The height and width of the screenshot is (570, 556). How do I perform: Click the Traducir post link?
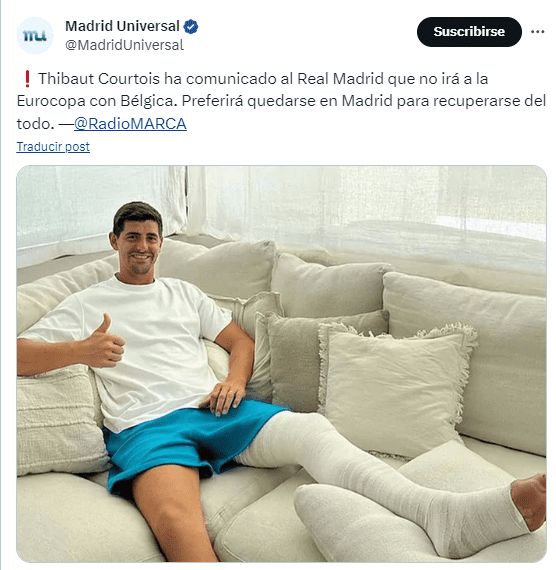[x=53, y=146]
